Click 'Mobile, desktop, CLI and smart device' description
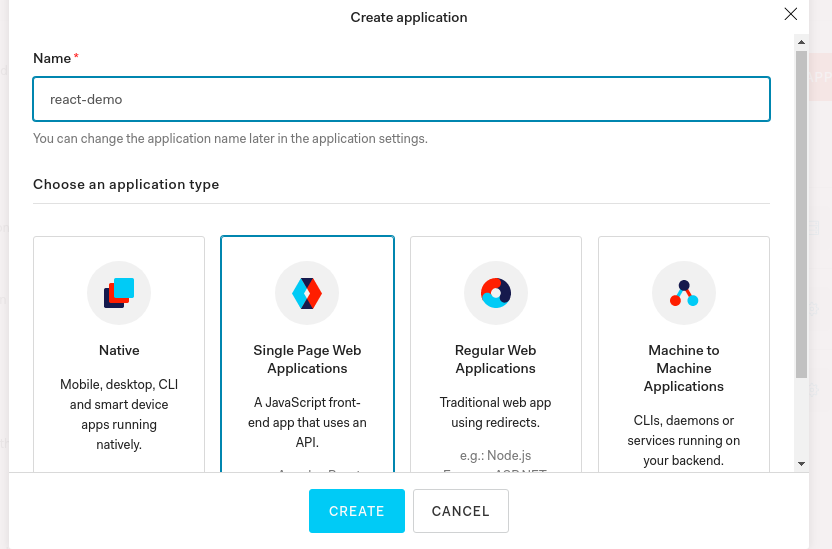The width and height of the screenshot is (832, 549). click(119, 414)
